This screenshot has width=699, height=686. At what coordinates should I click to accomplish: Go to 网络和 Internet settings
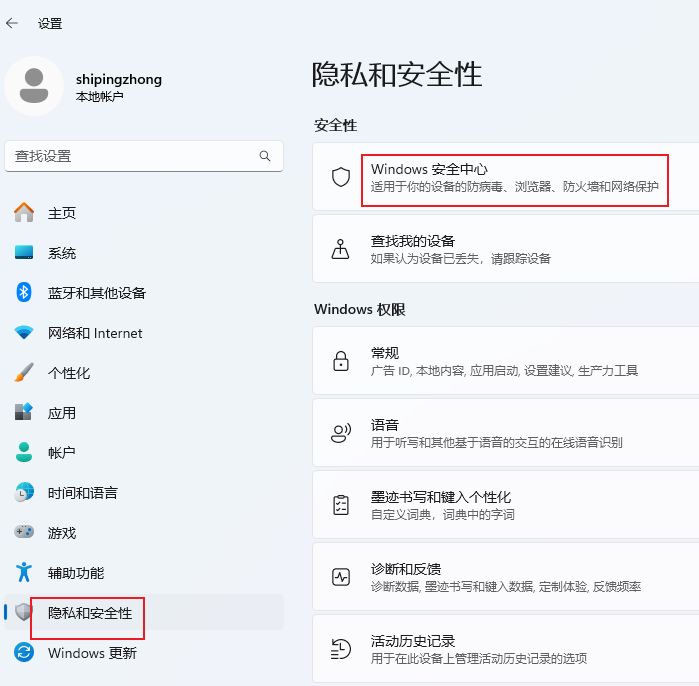pyautogui.click(x=95, y=333)
